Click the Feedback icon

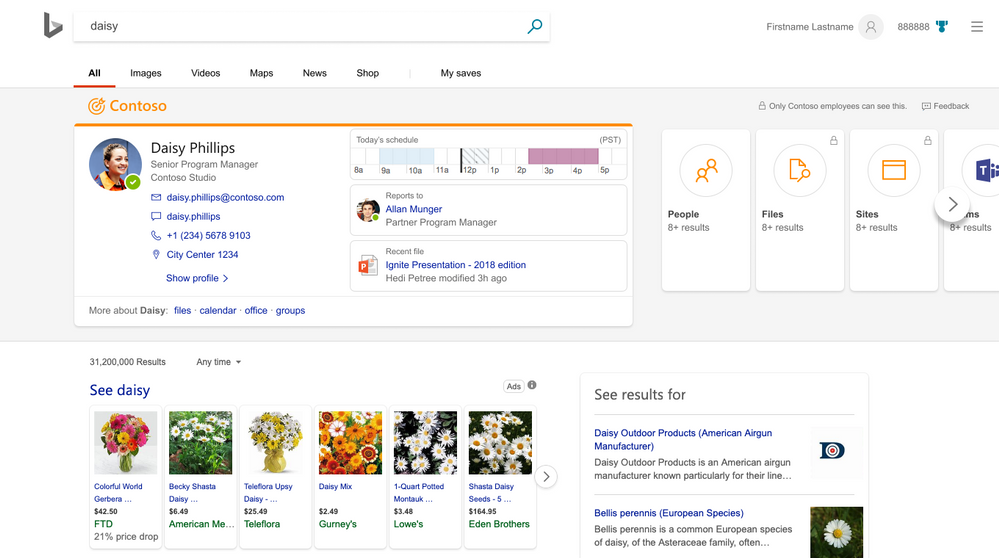[x=926, y=106]
